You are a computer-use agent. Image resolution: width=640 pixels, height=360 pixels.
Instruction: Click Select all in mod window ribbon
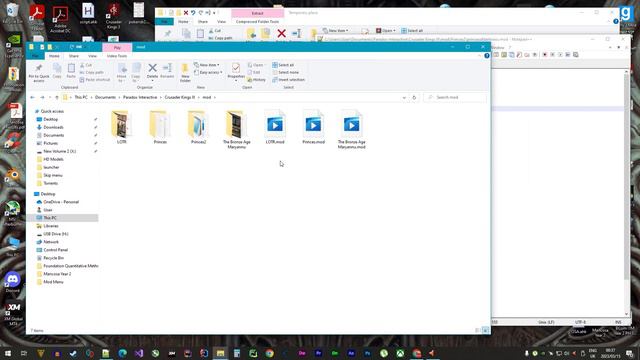click(283, 65)
